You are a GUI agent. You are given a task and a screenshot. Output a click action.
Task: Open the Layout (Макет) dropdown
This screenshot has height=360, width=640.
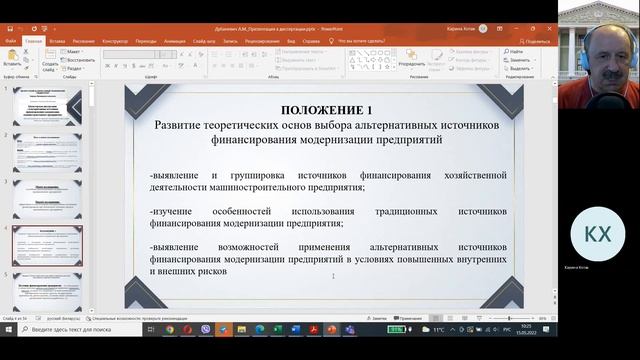pyautogui.click(x=72, y=51)
